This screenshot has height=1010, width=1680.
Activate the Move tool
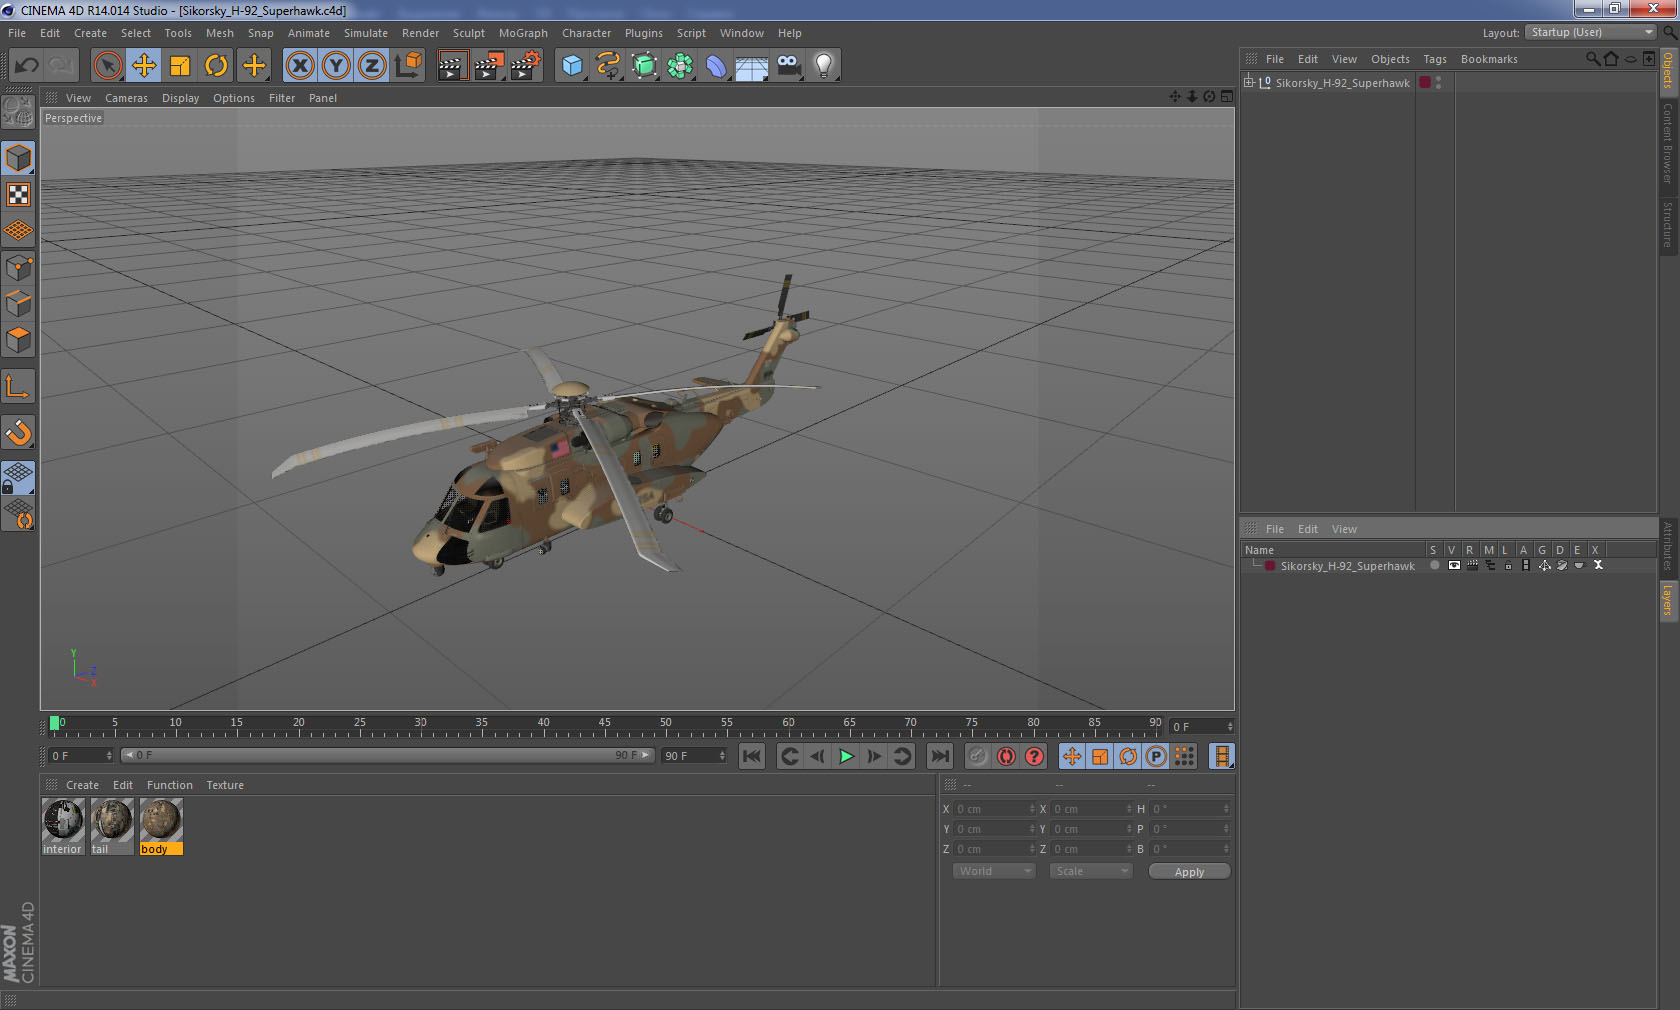click(x=144, y=66)
